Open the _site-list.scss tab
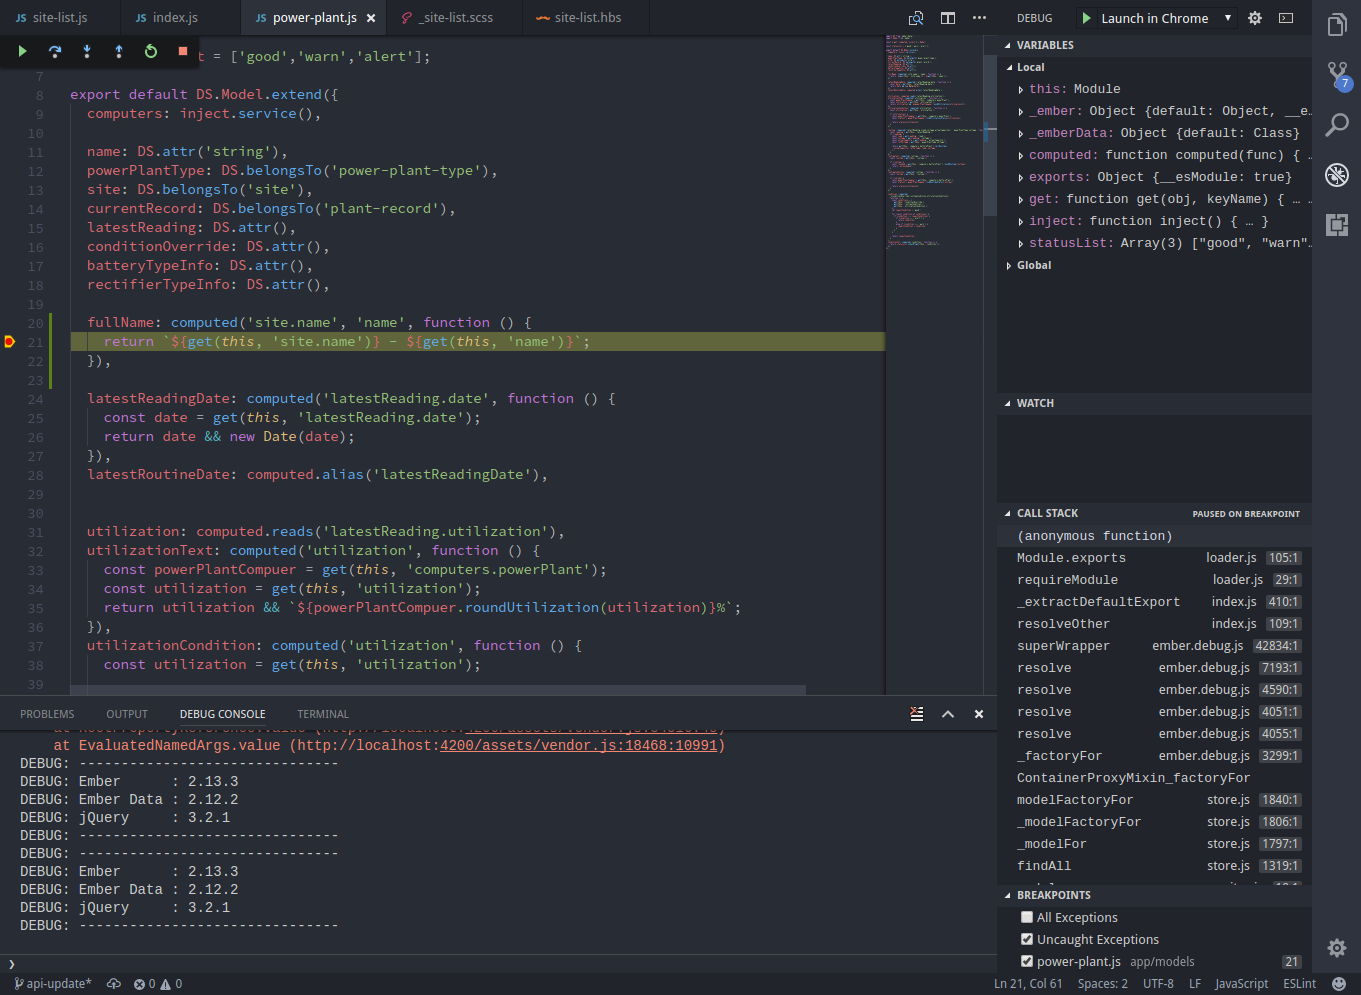This screenshot has width=1361, height=995. pos(454,18)
